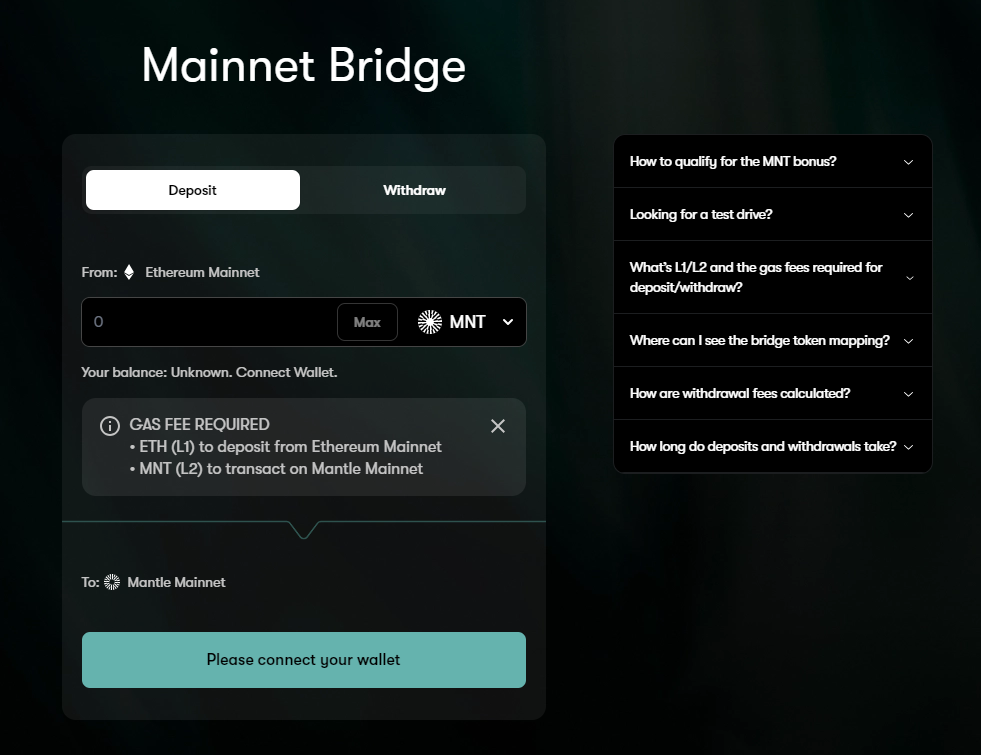The image size is (981, 755).
Task: Expand the L1/L2 gas fees question
Action: pos(756,277)
